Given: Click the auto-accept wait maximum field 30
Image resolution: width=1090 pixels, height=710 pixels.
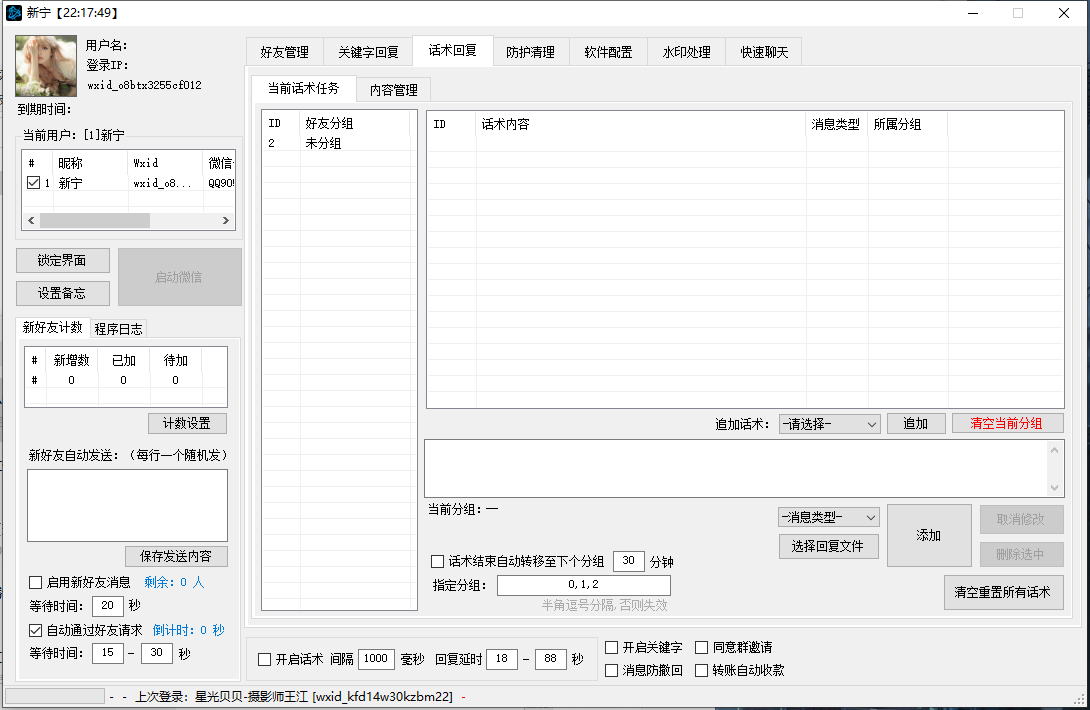Looking at the screenshot, I should pyautogui.click(x=156, y=654).
